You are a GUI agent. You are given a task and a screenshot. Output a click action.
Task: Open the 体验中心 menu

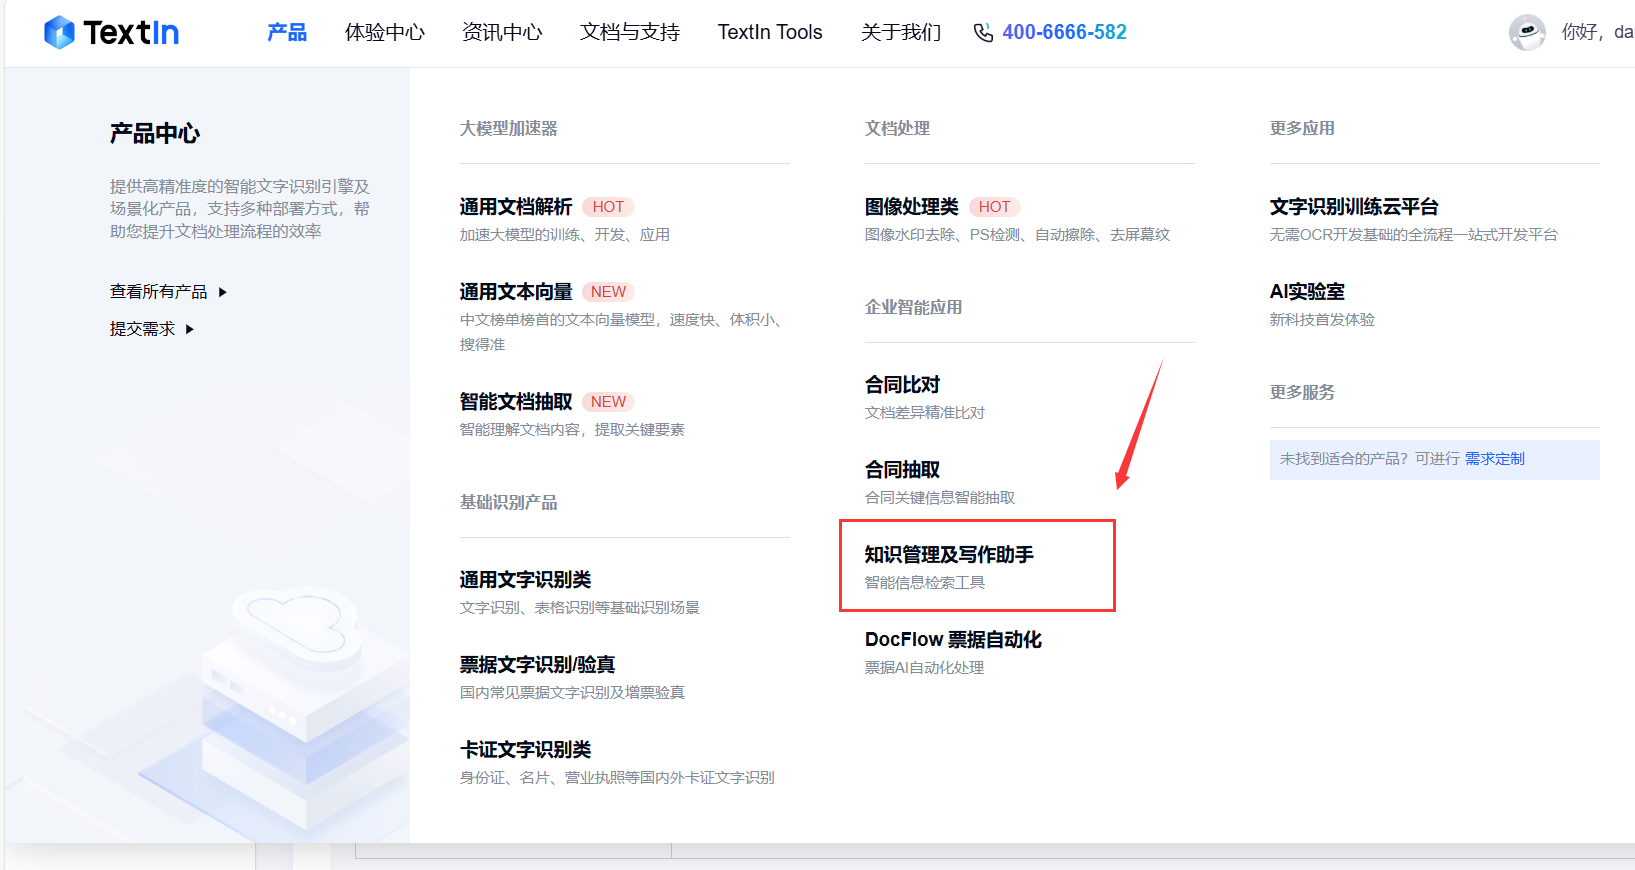[x=385, y=32]
